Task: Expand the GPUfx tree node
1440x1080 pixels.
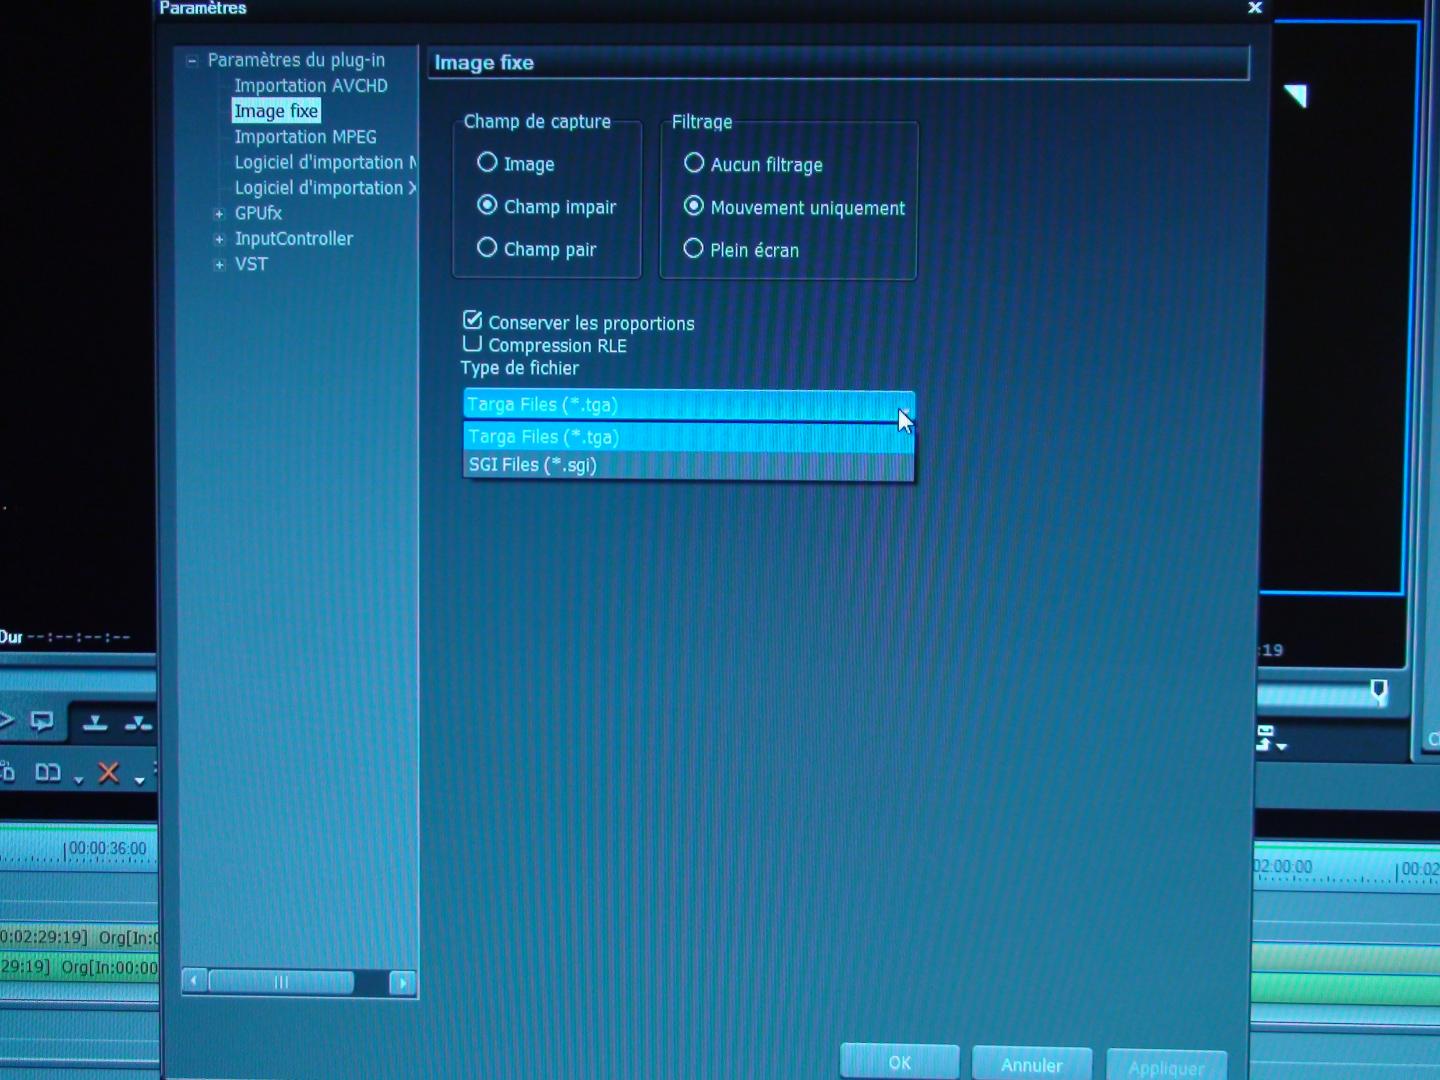Action: coord(219,213)
